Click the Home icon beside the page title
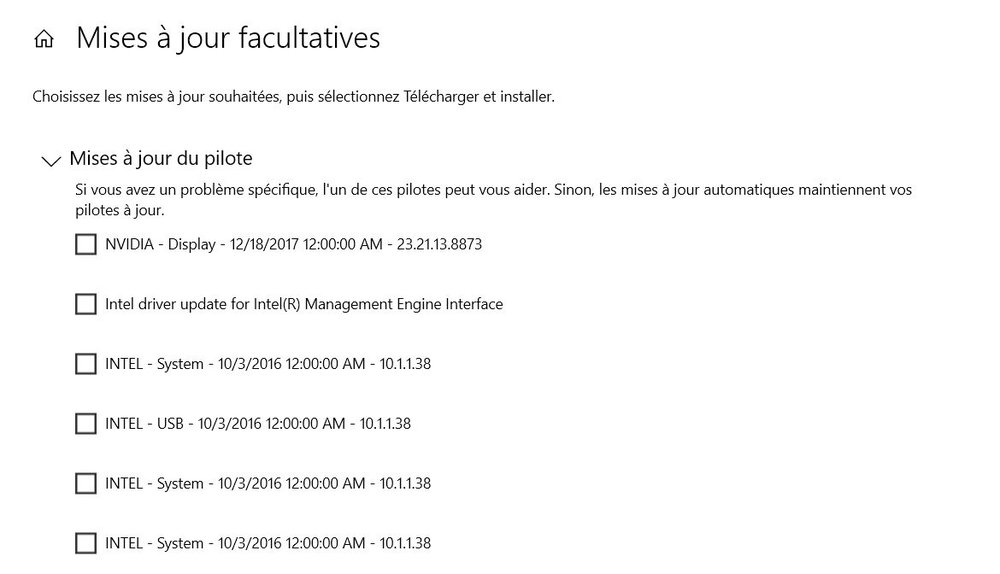 pos(43,39)
